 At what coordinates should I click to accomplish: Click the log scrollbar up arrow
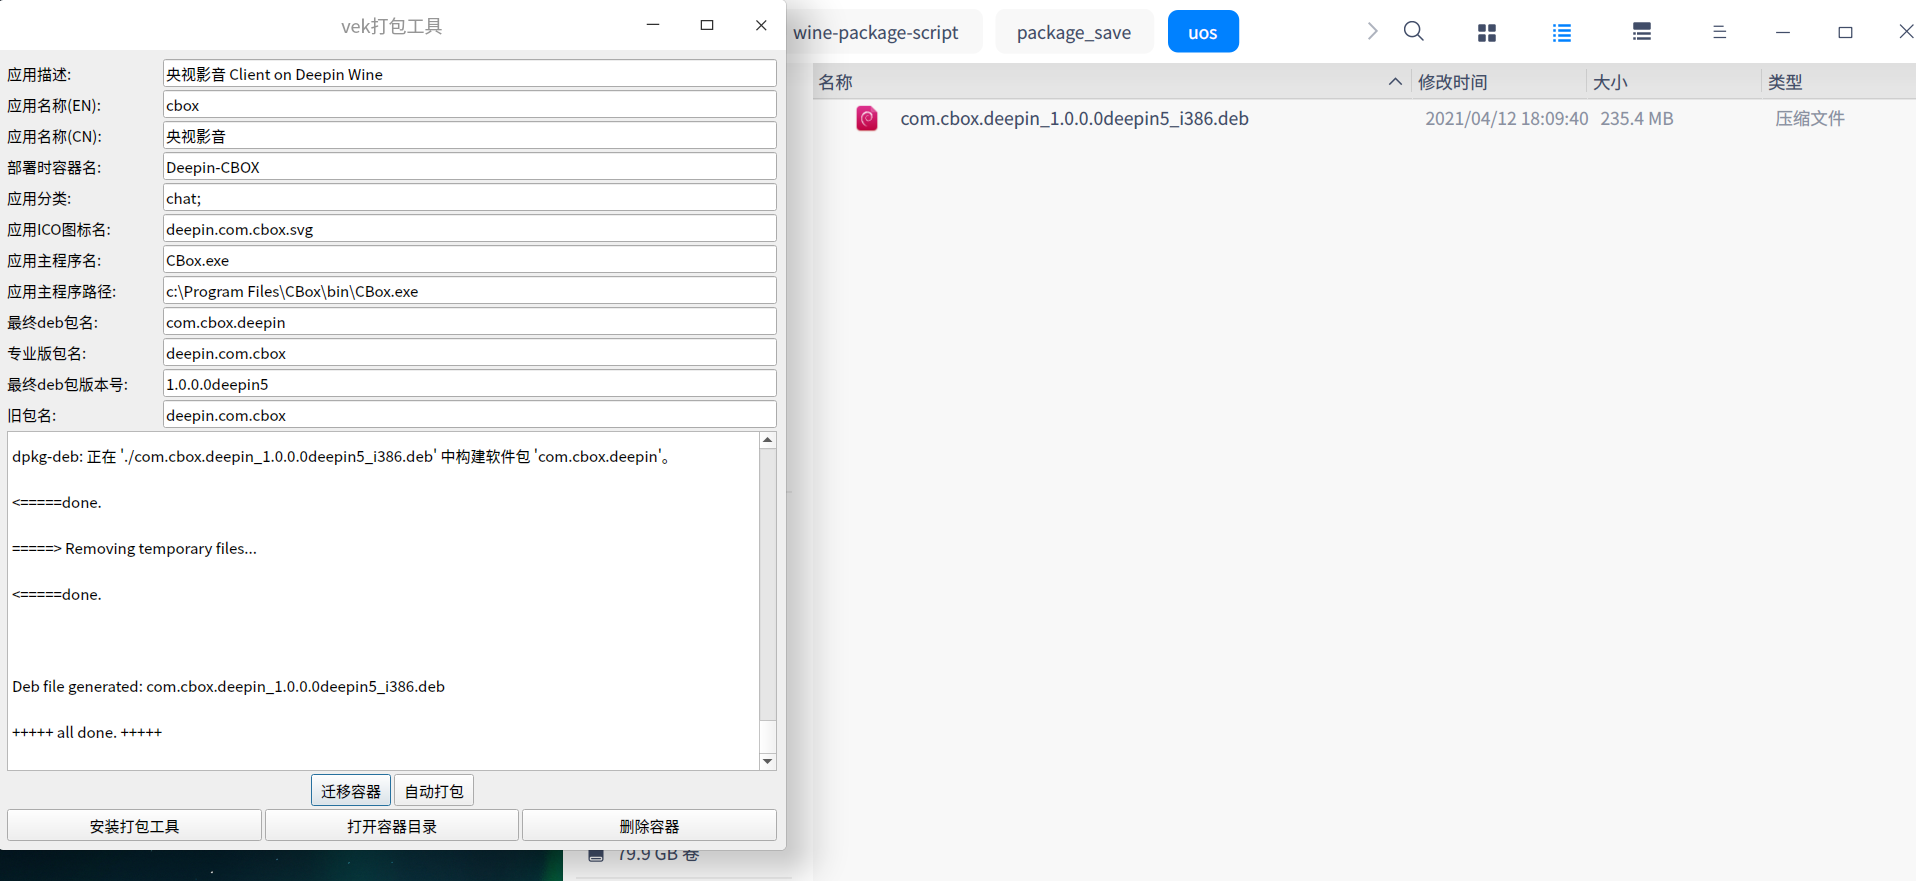click(x=767, y=440)
